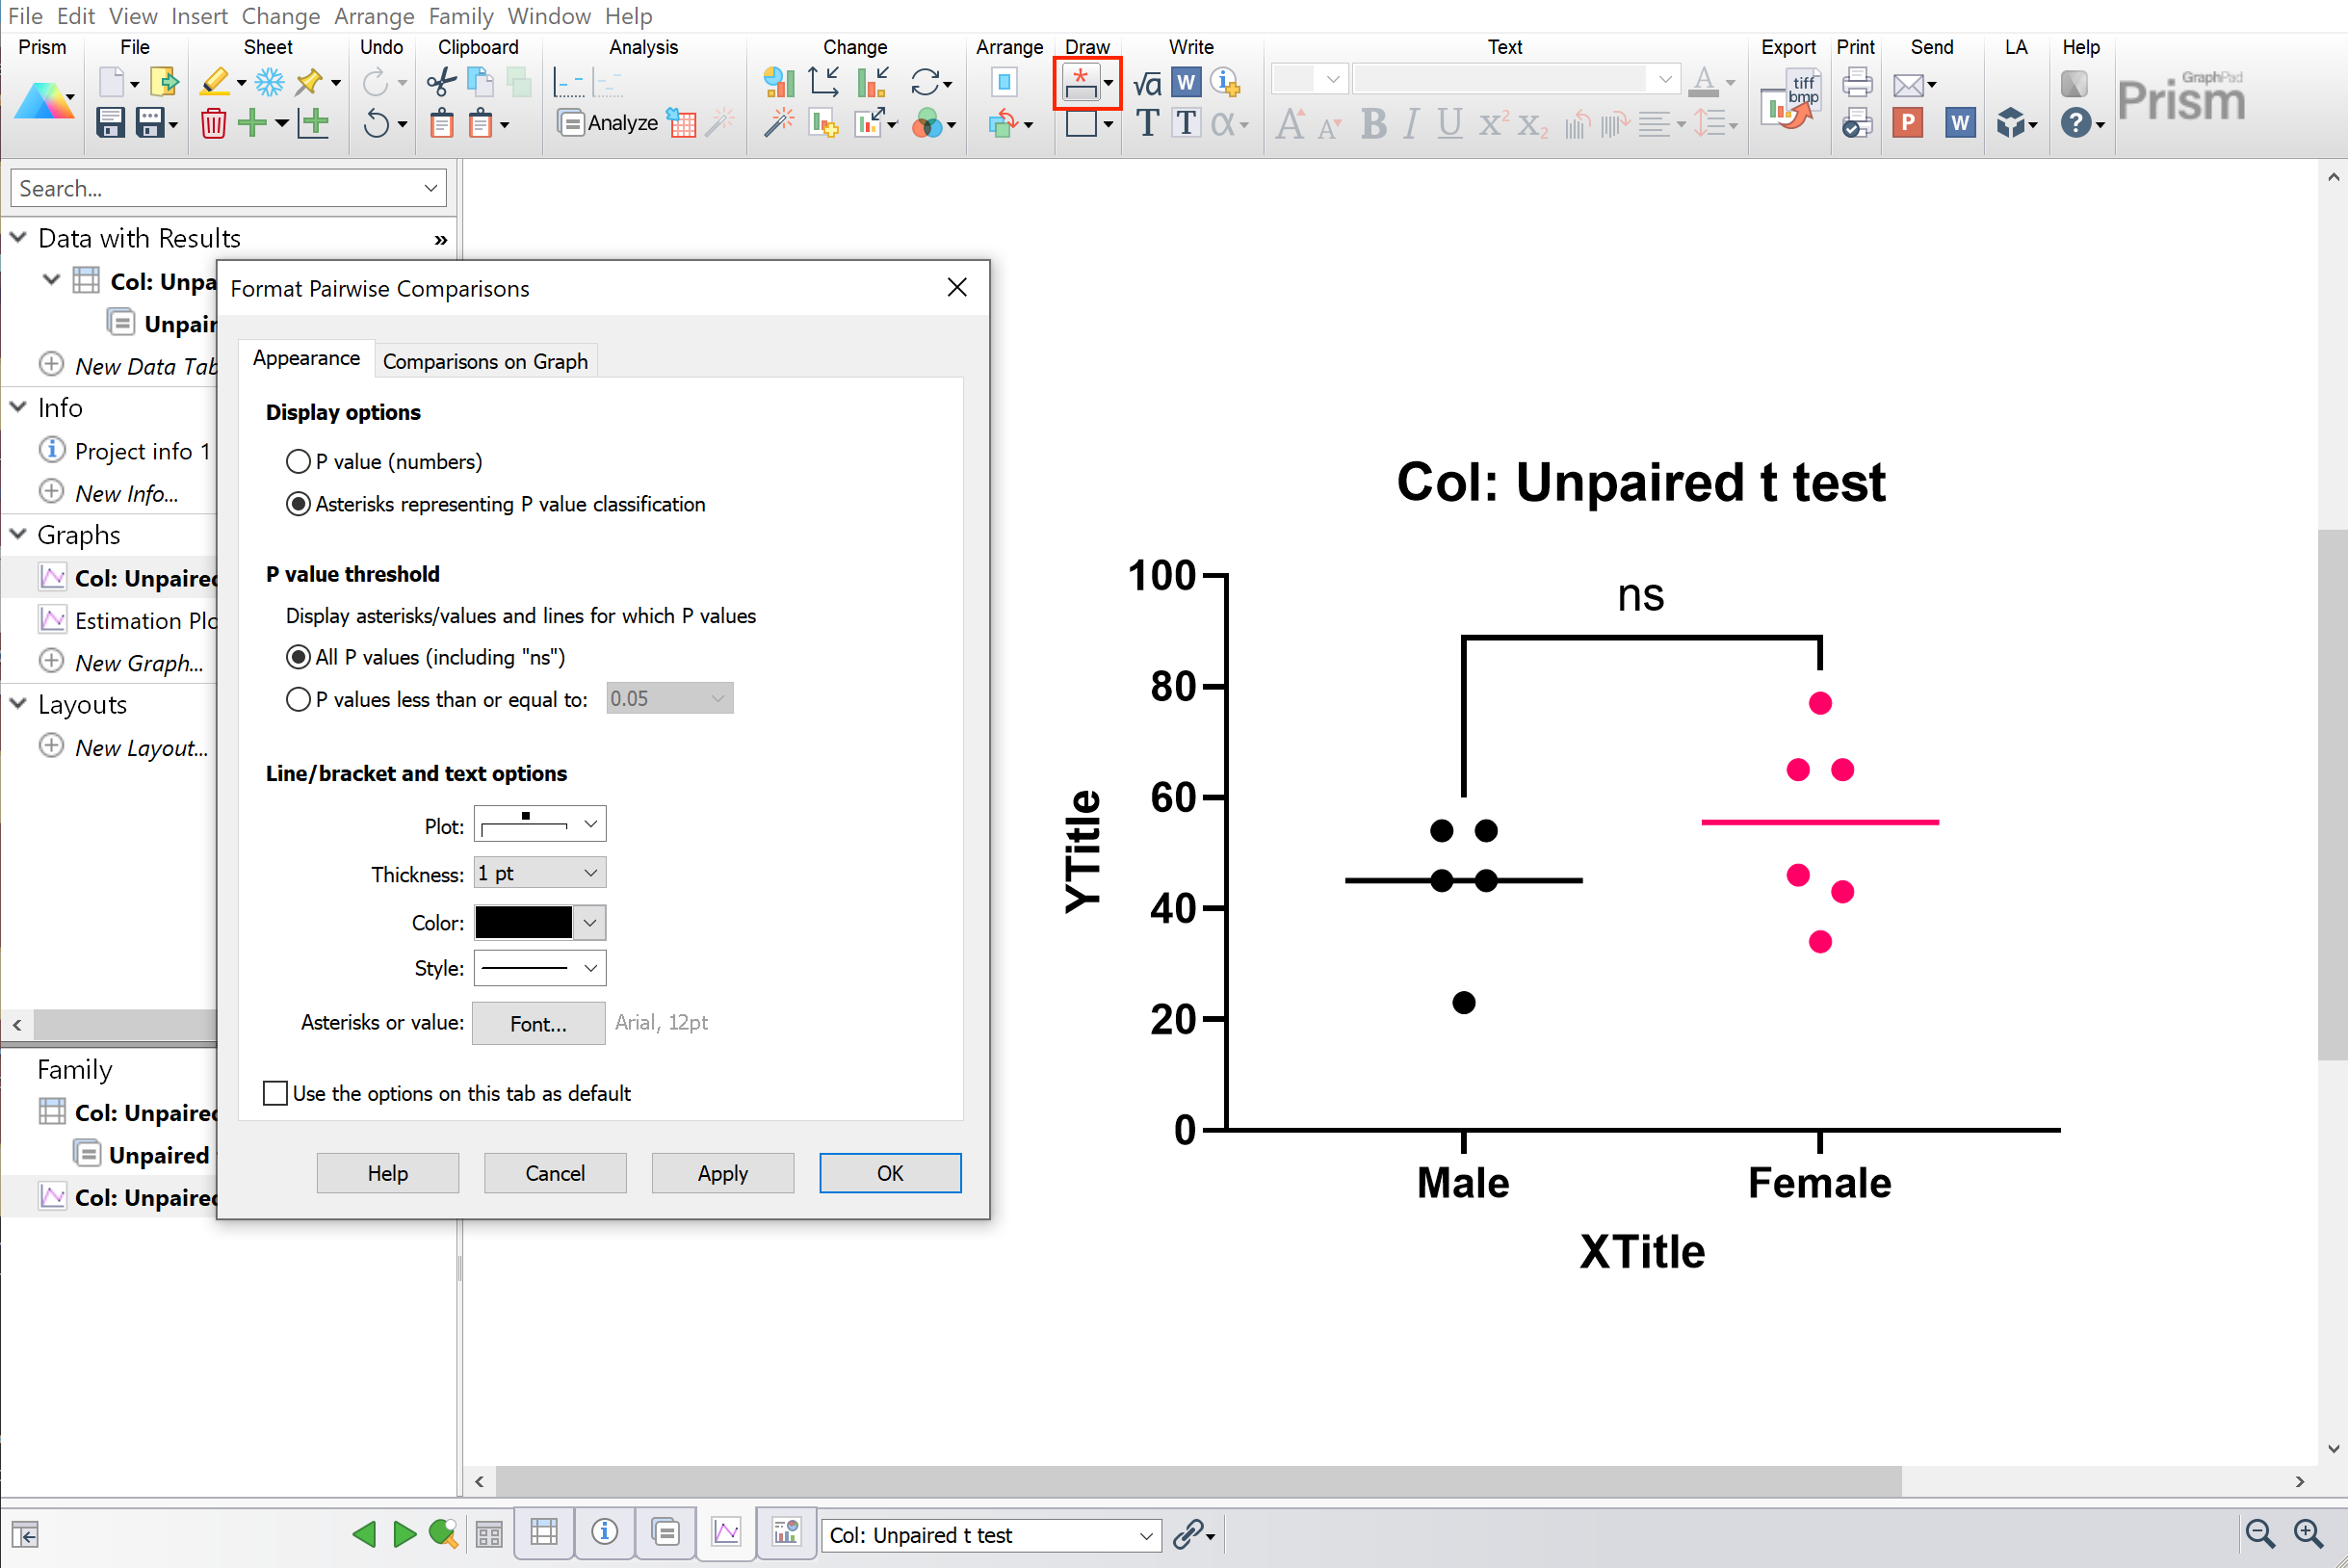Screen dimensions: 2348x1568
Task: Click the Undo icon in toolbar
Action: (373, 120)
